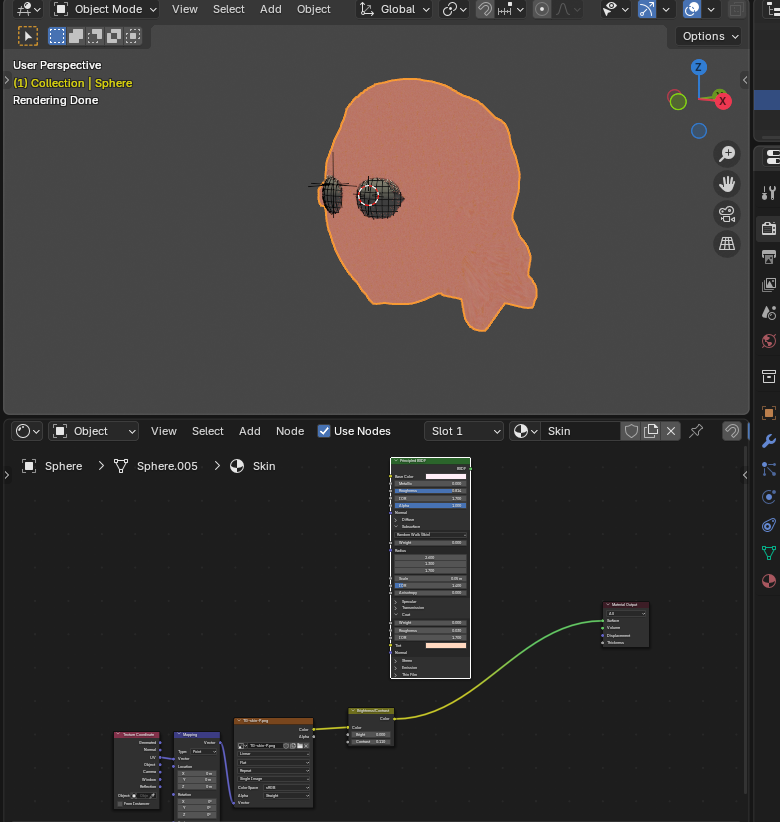This screenshot has width=780, height=822.
Task: Open the Particles properties tab
Action: pos(768,469)
